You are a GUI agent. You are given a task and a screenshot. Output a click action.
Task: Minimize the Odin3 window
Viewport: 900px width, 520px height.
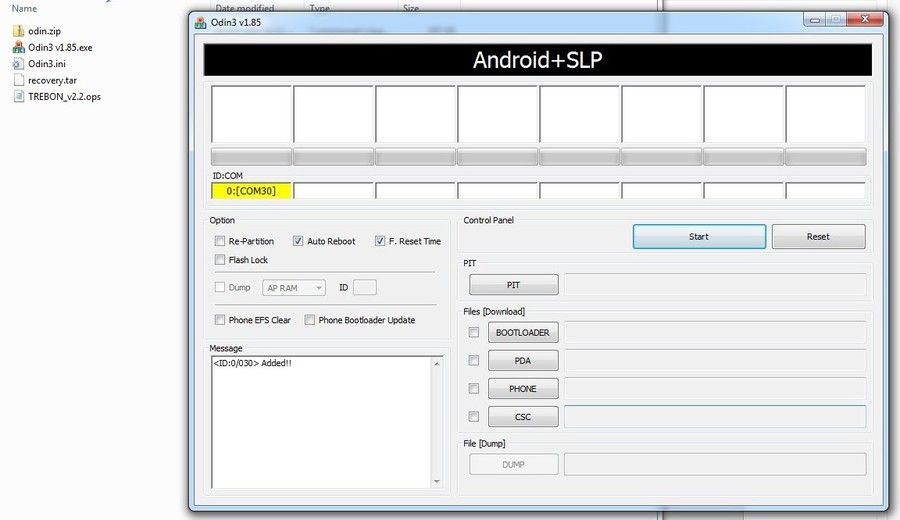pos(814,20)
